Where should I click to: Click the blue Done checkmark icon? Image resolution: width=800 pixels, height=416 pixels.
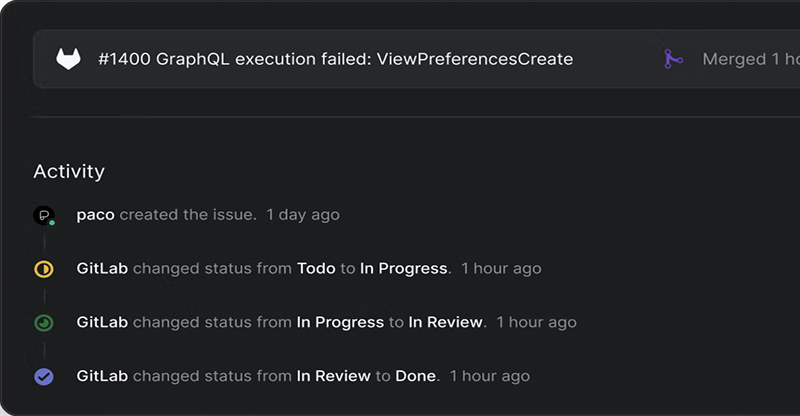(44, 377)
